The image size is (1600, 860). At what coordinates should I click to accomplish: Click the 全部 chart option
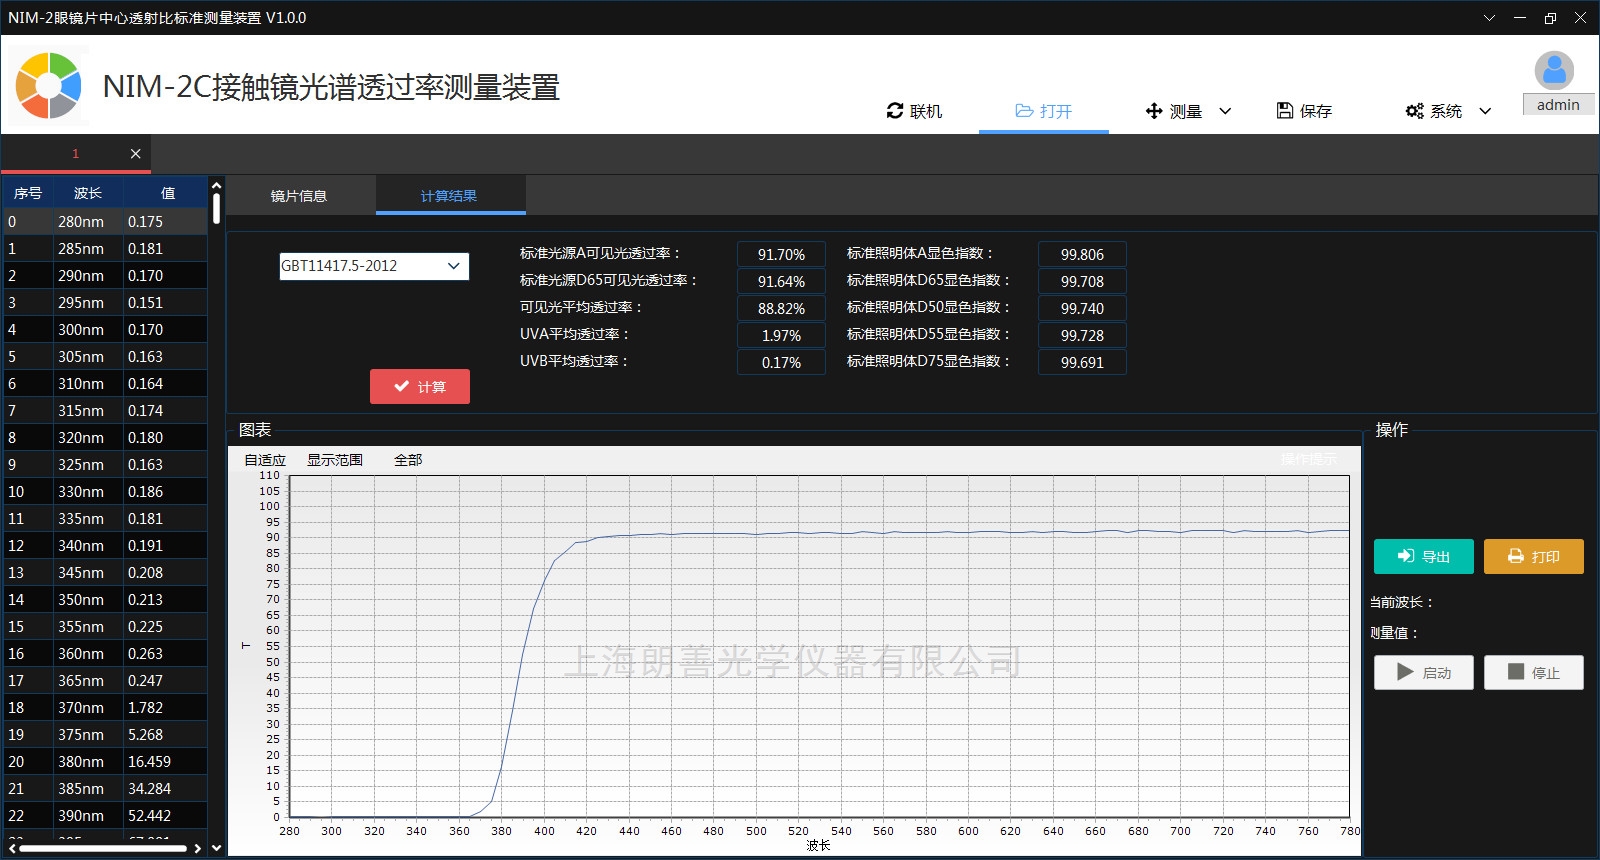point(408,460)
